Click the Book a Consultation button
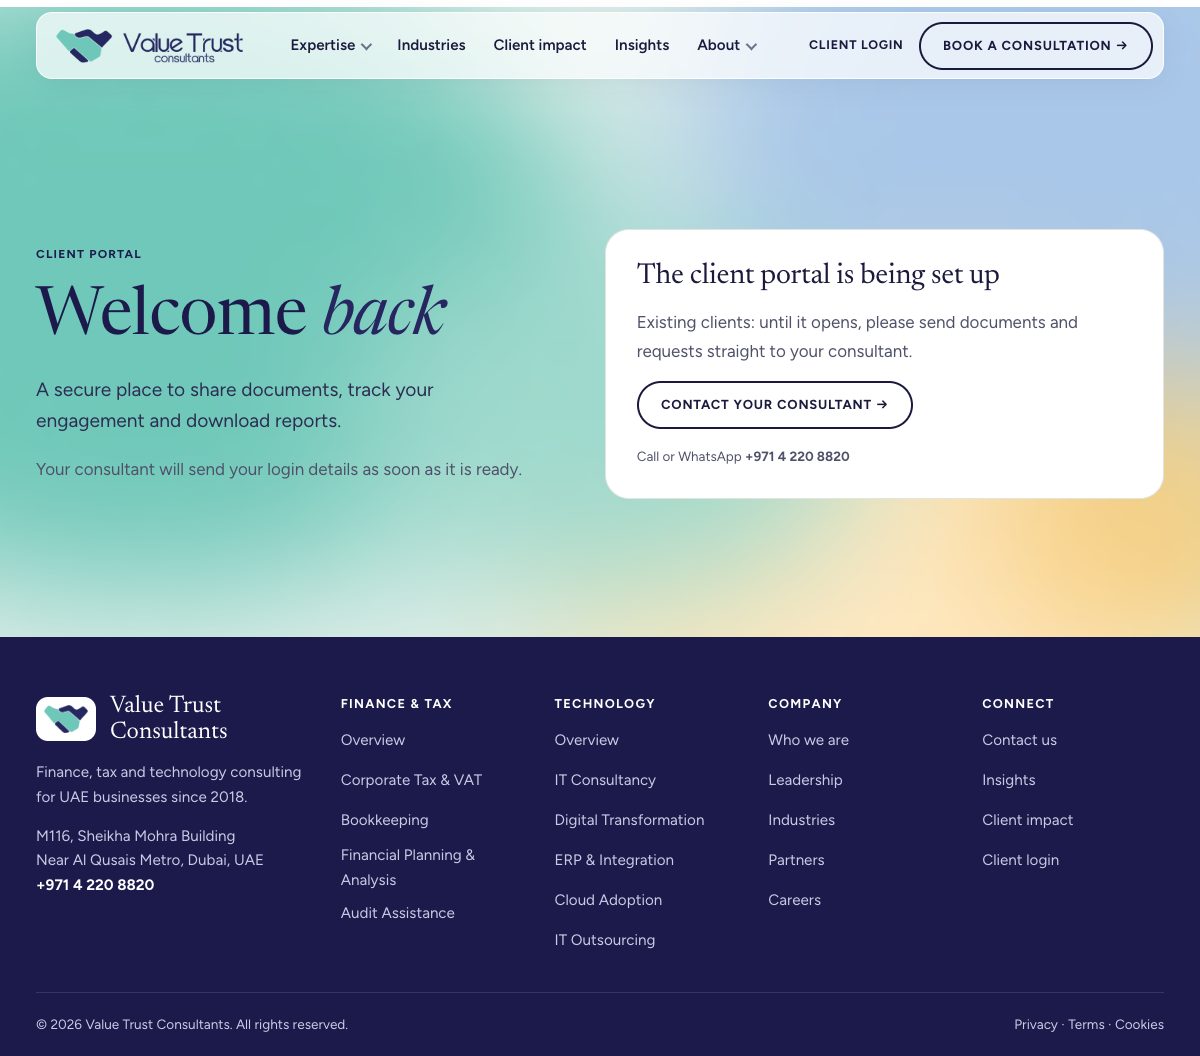The image size is (1200, 1056). click(1036, 46)
